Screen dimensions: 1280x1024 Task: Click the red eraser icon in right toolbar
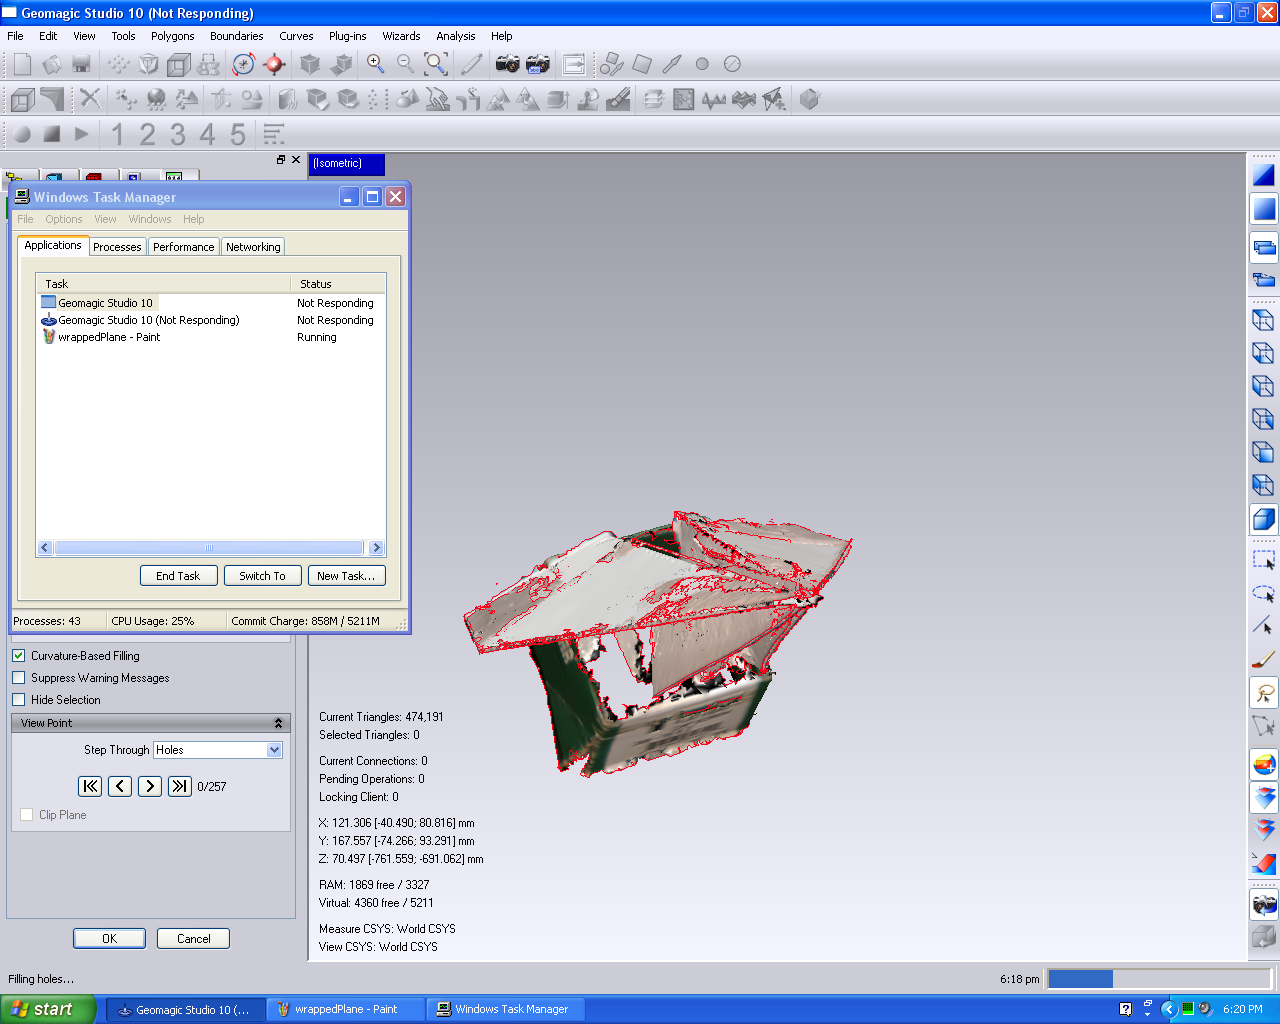[x=1264, y=863]
